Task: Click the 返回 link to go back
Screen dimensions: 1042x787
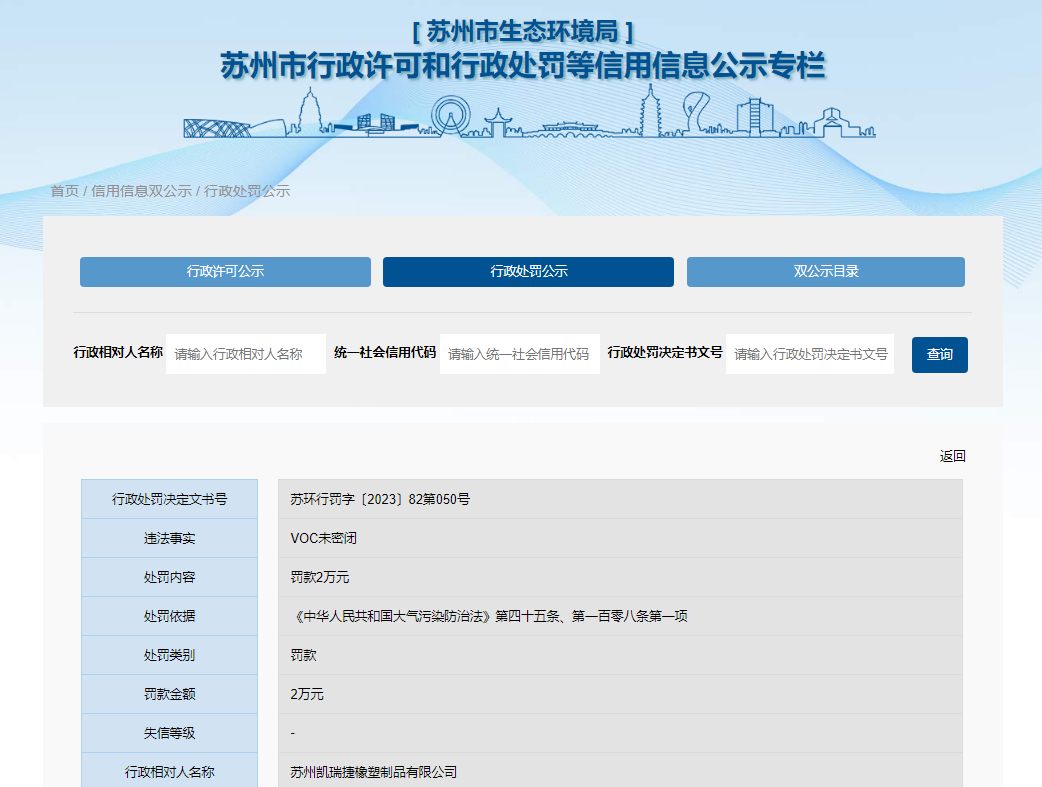Action: click(952, 456)
